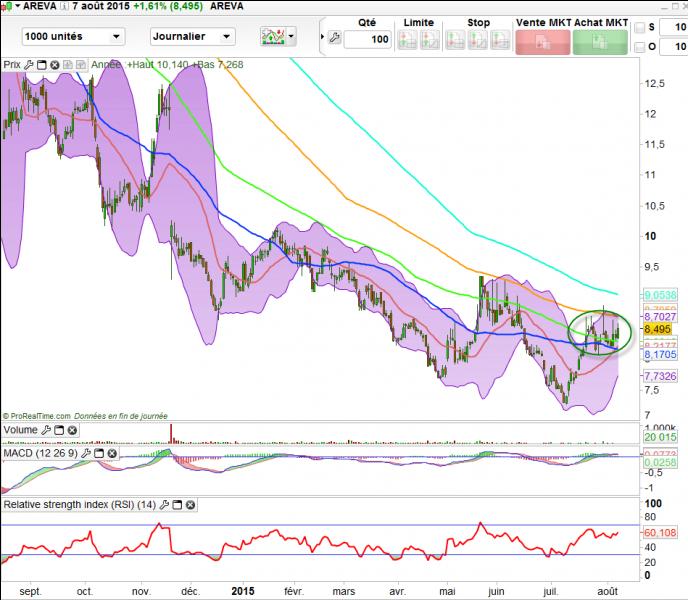
Task: Click the first Limite order icon
Action: click(407, 40)
